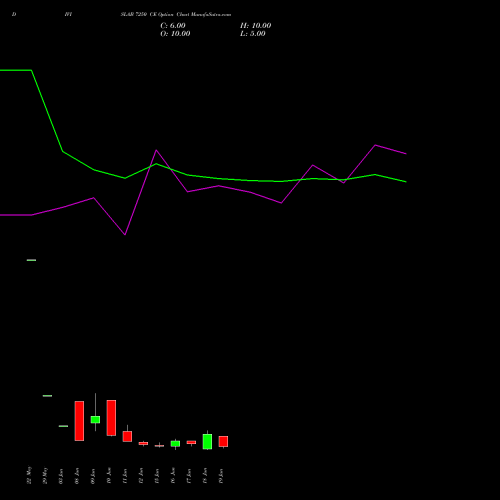Click the green candlestick with long wick, 09 Jun
The width and height of the screenshot is (500, 500).
[x=95, y=419]
